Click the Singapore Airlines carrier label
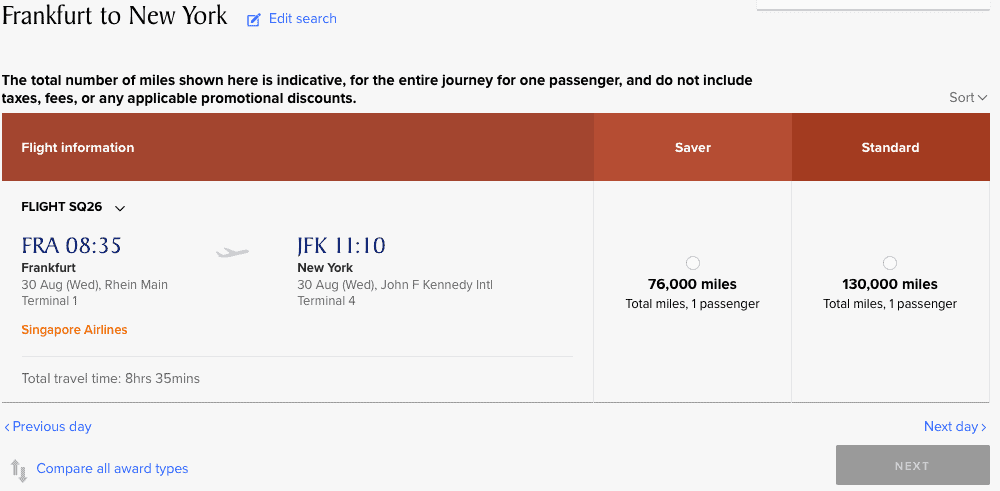Screen dimensions: 1000x491 75,330
